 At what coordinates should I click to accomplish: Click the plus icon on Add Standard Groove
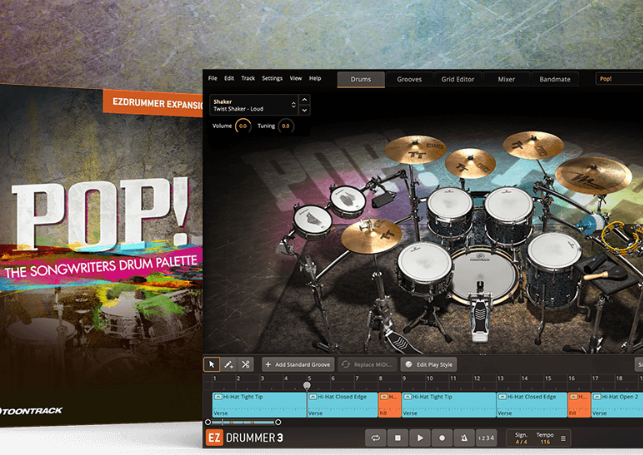click(268, 364)
